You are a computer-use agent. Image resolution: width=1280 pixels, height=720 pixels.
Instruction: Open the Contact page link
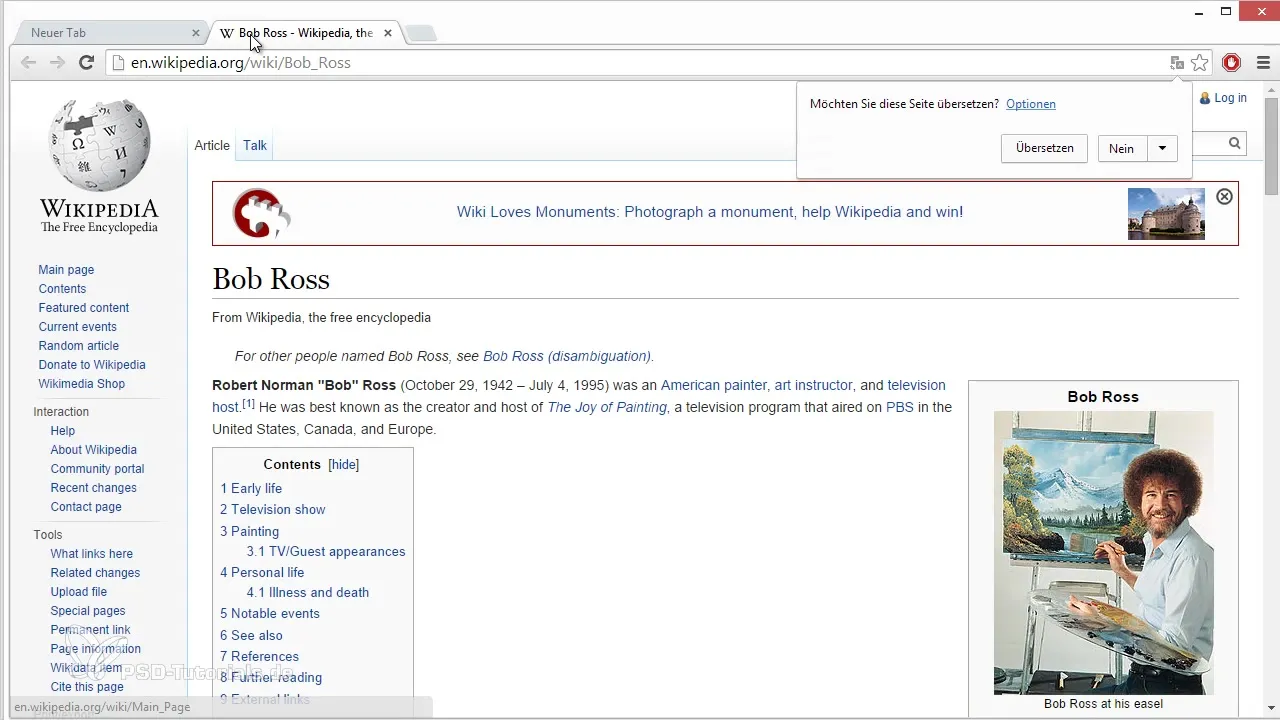tap(86, 507)
